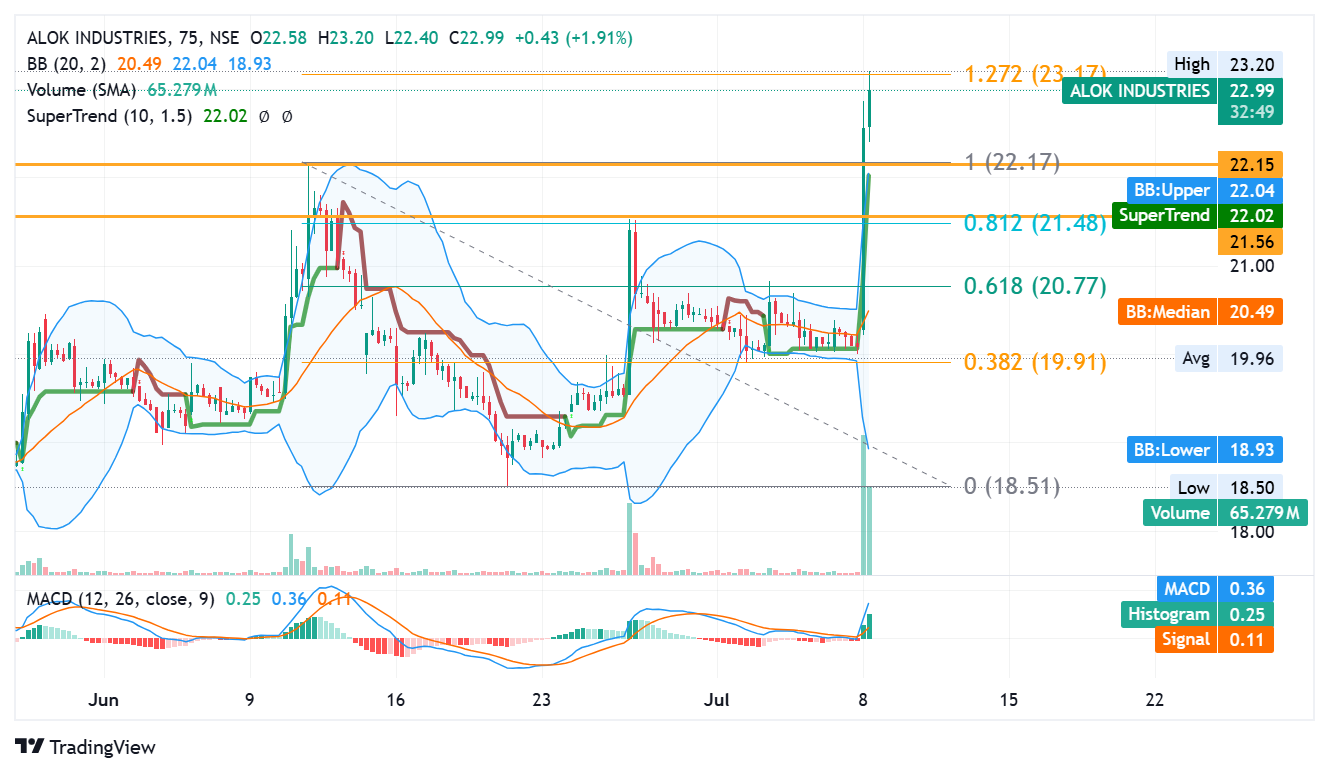
Task: Select the MACD (12, 26, close, 9) legend
Action: (x=119, y=599)
